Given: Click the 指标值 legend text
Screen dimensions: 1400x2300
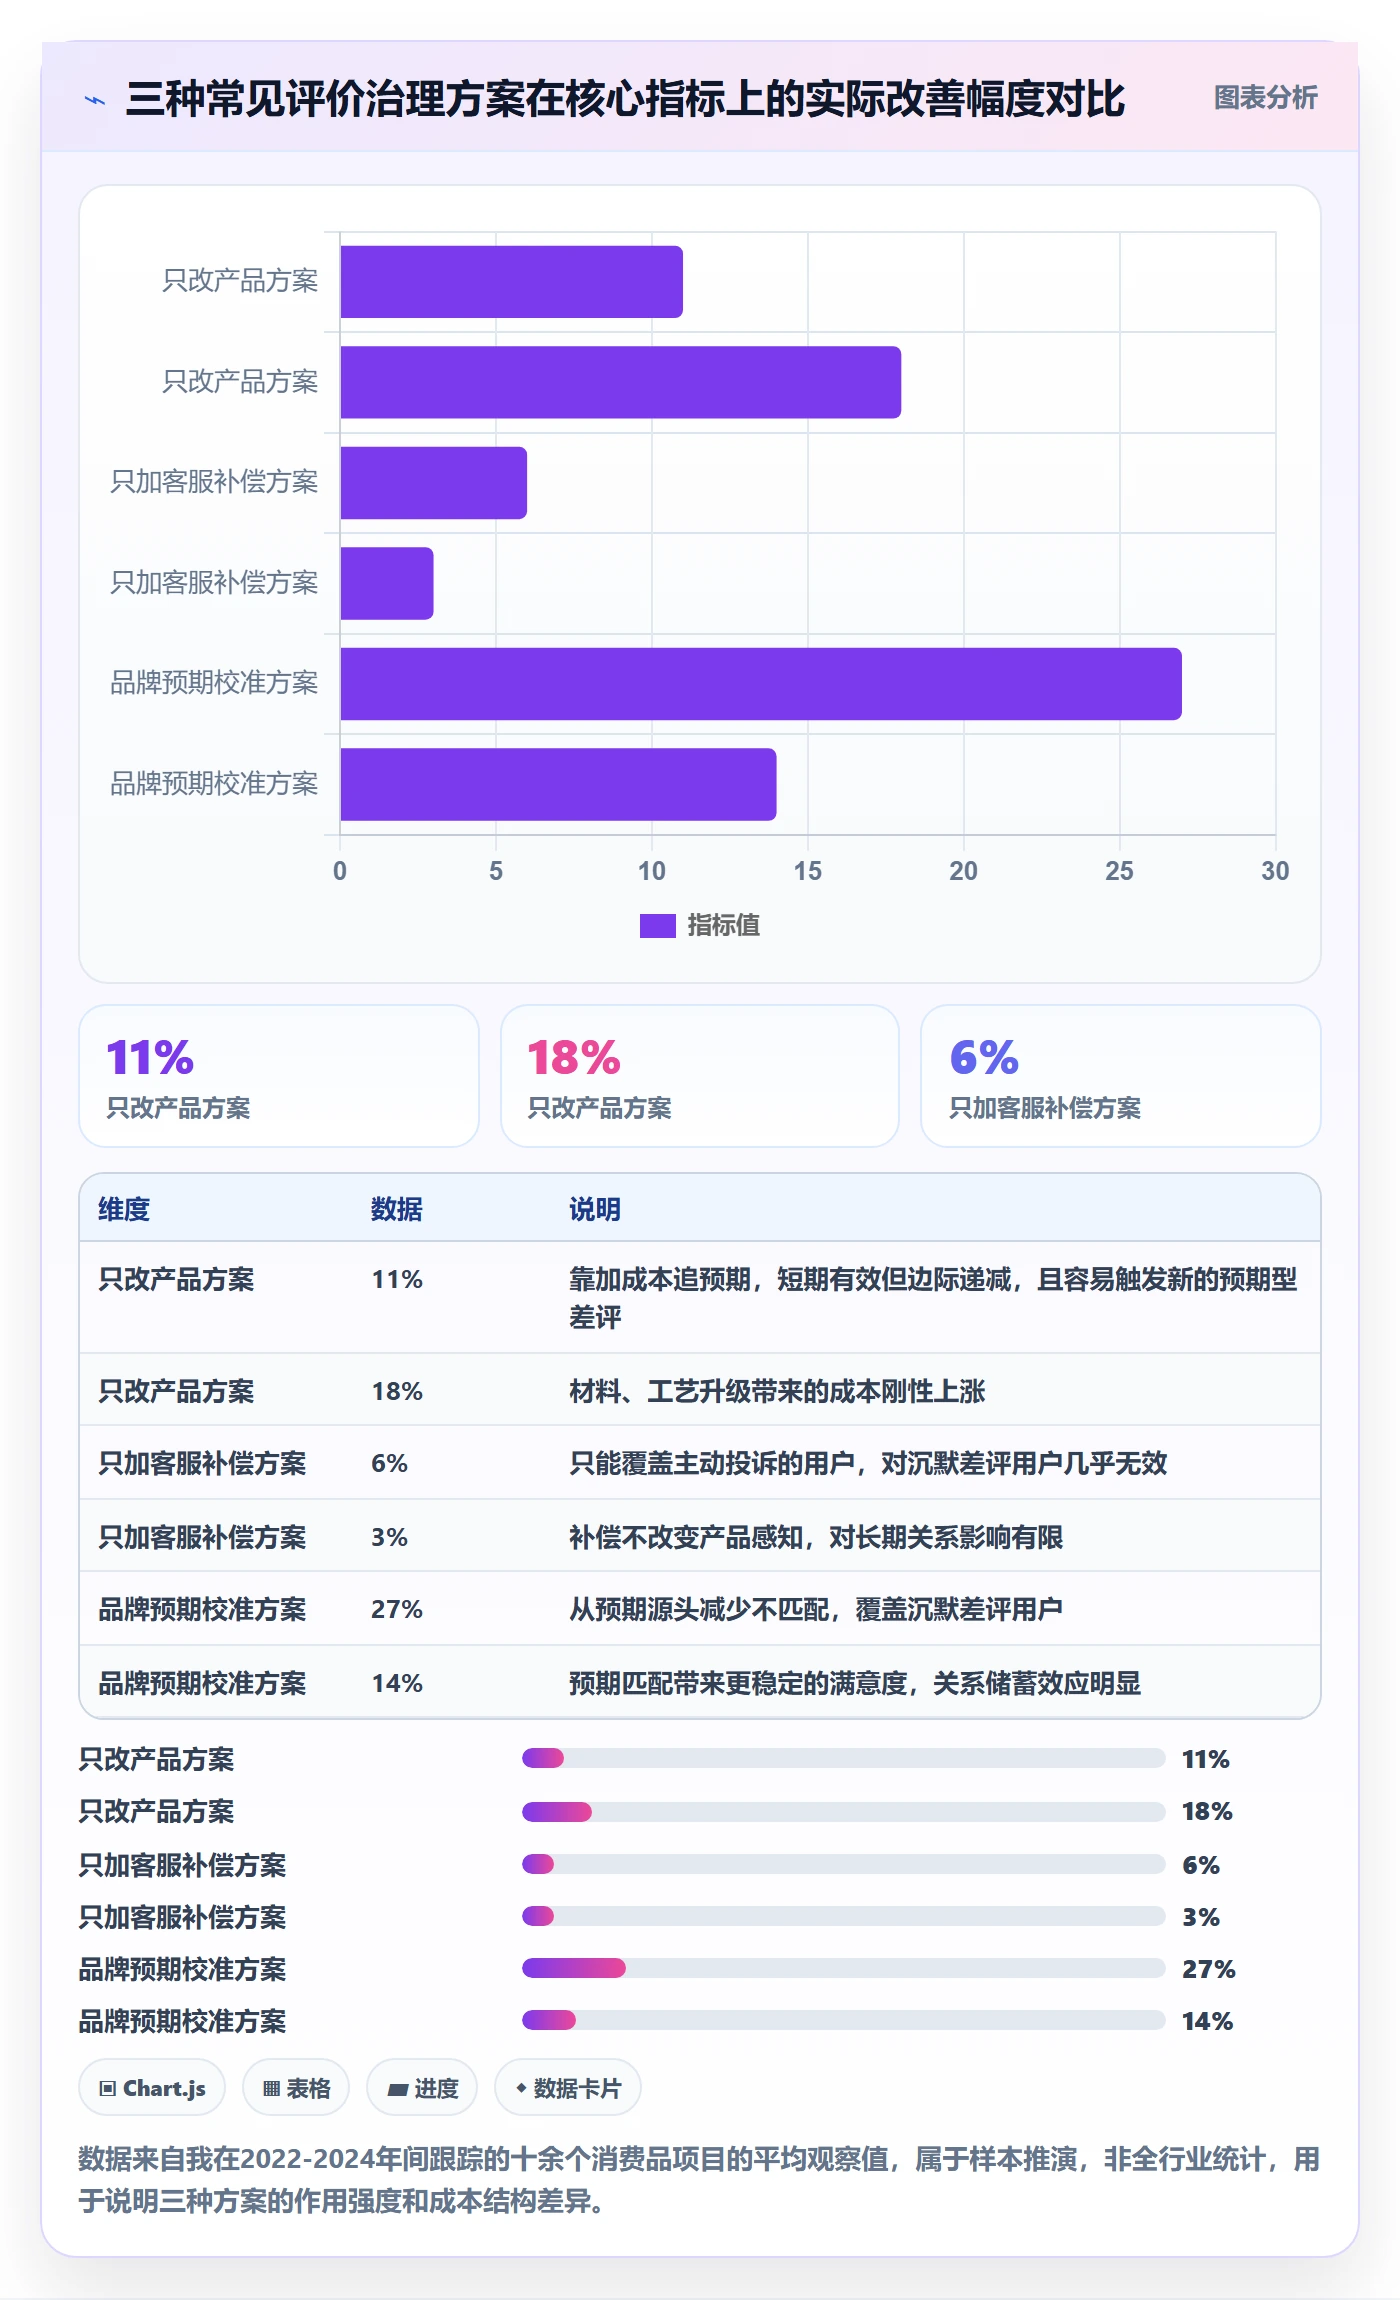Looking at the screenshot, I should pos(723,926).
